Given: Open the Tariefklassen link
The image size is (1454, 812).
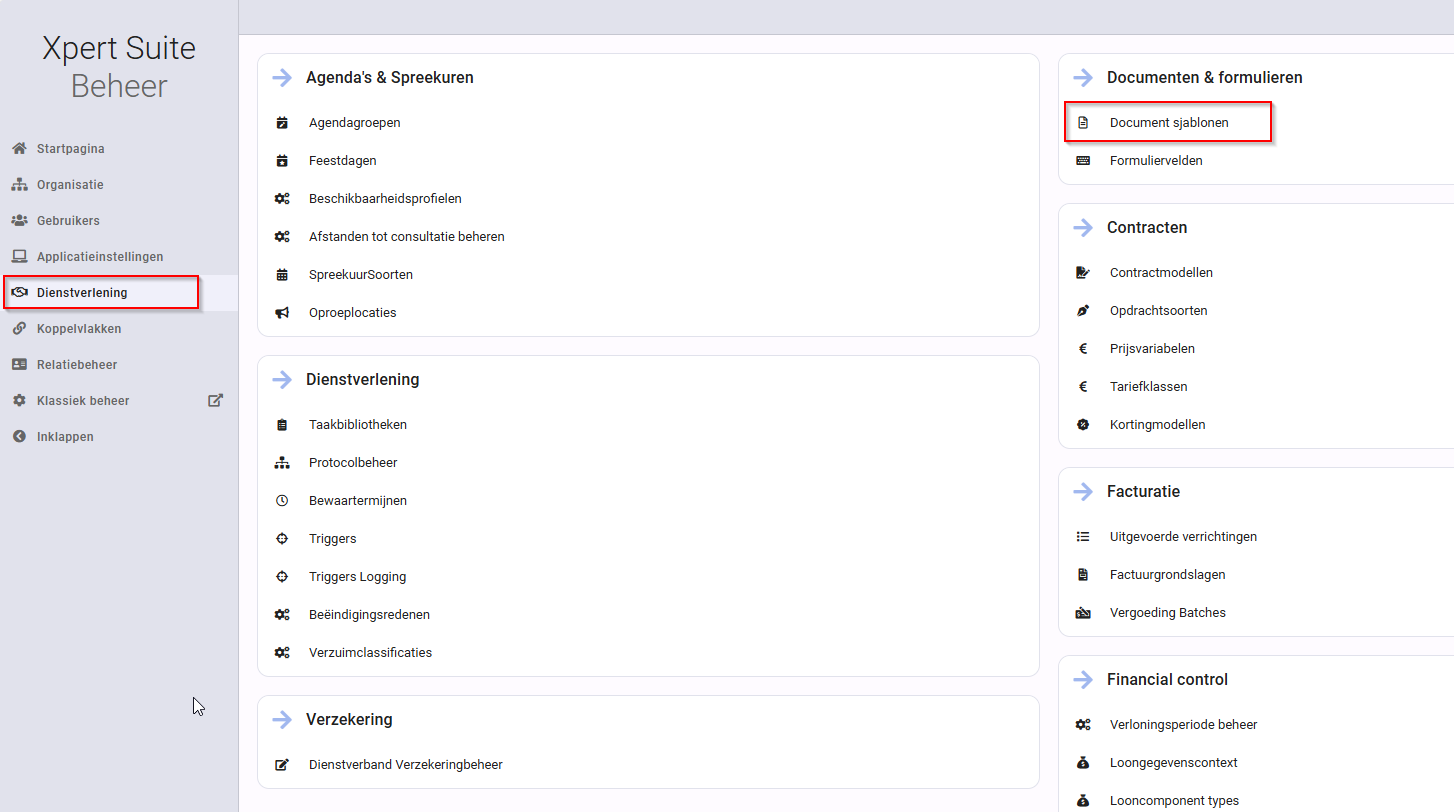Looking at the screenshot, I should (1148, 386).
